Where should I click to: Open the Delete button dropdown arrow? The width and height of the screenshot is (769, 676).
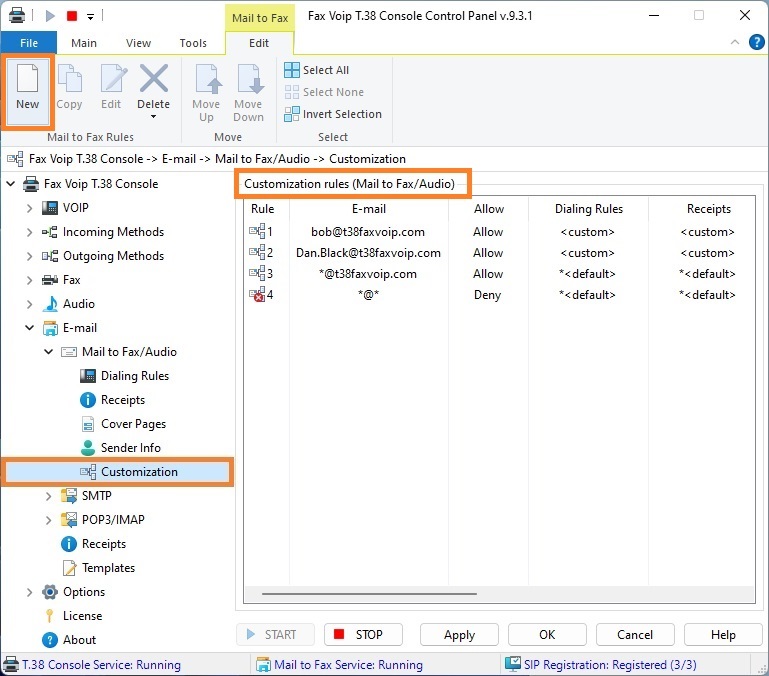click(154, 117)
